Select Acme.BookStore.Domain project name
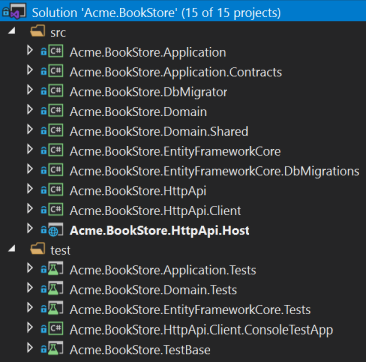The width and height of the screenshot is (366, 362). coord(138,112)
